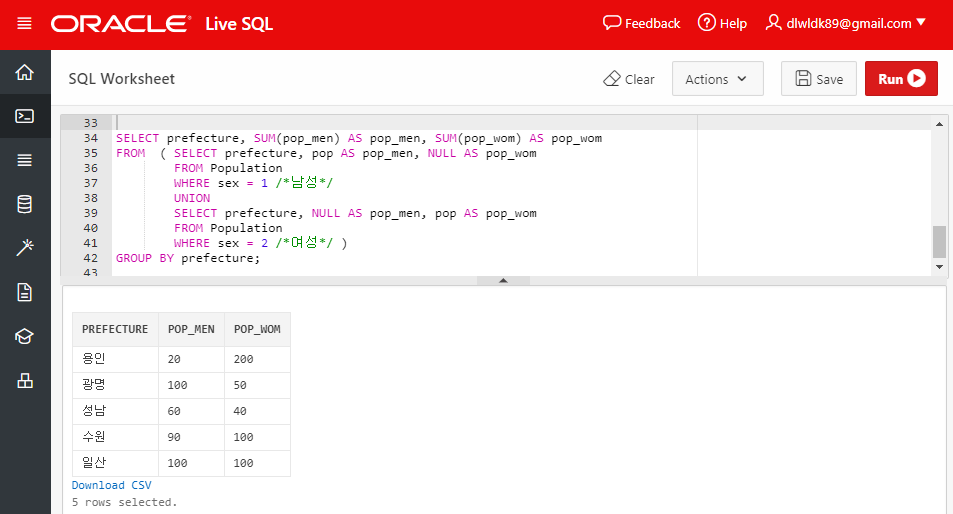
Task: Select the 성남 prefecture cell
Action: click(115, 411)
